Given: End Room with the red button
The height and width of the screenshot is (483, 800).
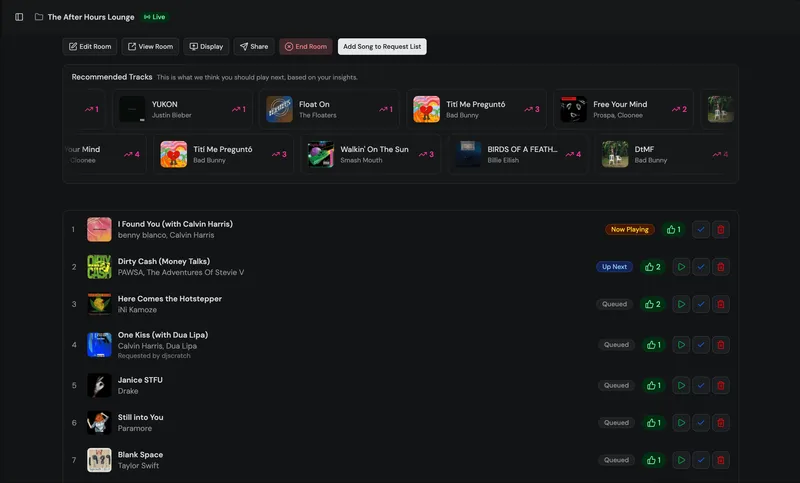Looking at the screenshot, I should [x=306, y=46].
